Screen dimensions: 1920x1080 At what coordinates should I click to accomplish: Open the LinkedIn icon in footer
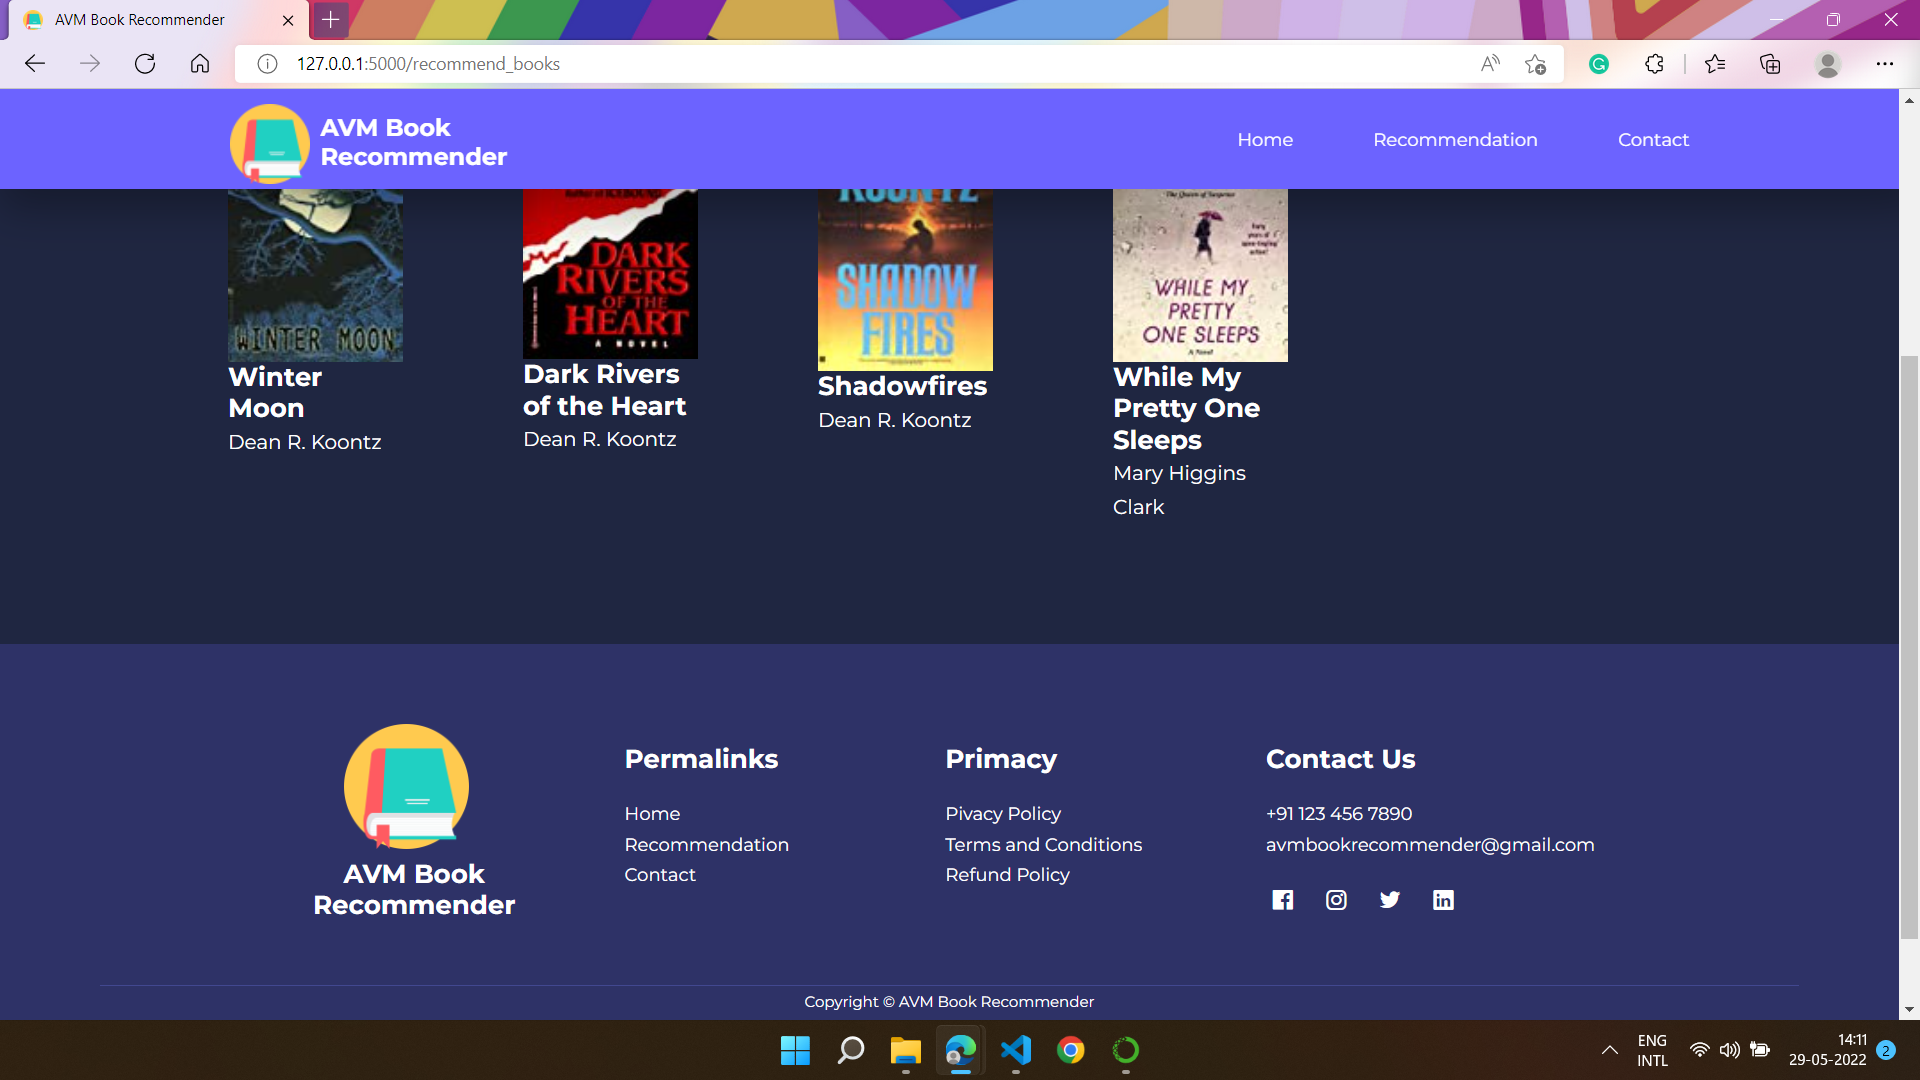click(1443, 900)
